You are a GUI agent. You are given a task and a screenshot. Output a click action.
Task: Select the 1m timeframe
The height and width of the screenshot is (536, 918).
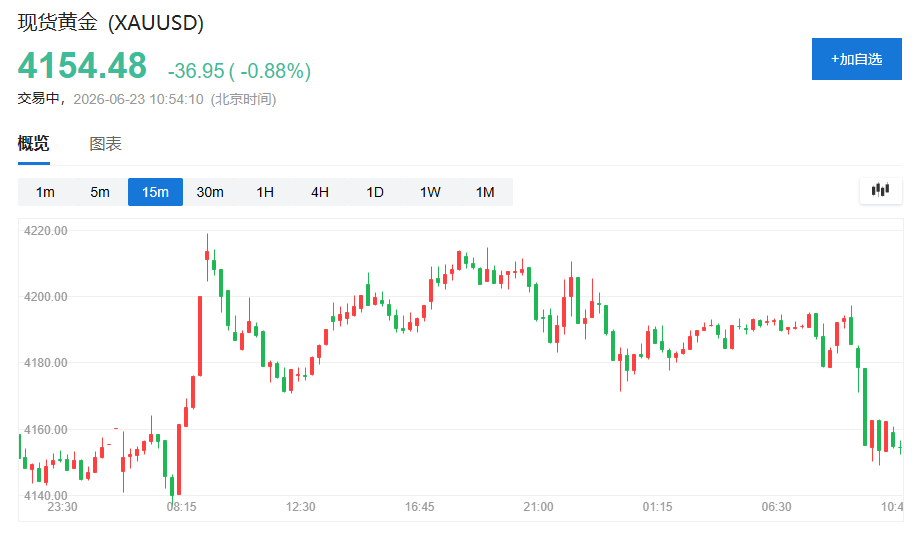click(x=45, y=192)
